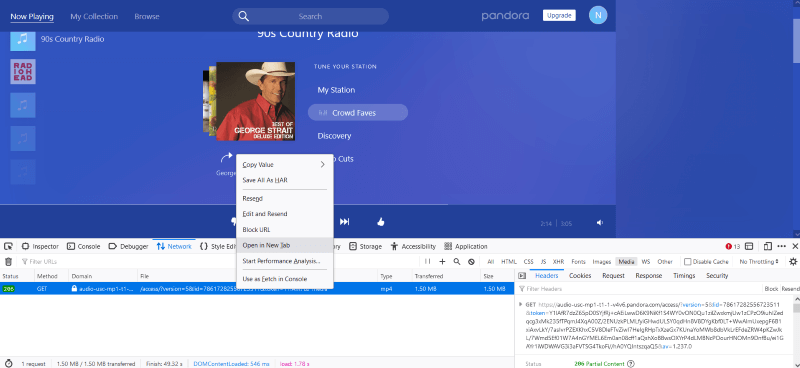
Task: Select My Station mode
Action: [336, 90]
